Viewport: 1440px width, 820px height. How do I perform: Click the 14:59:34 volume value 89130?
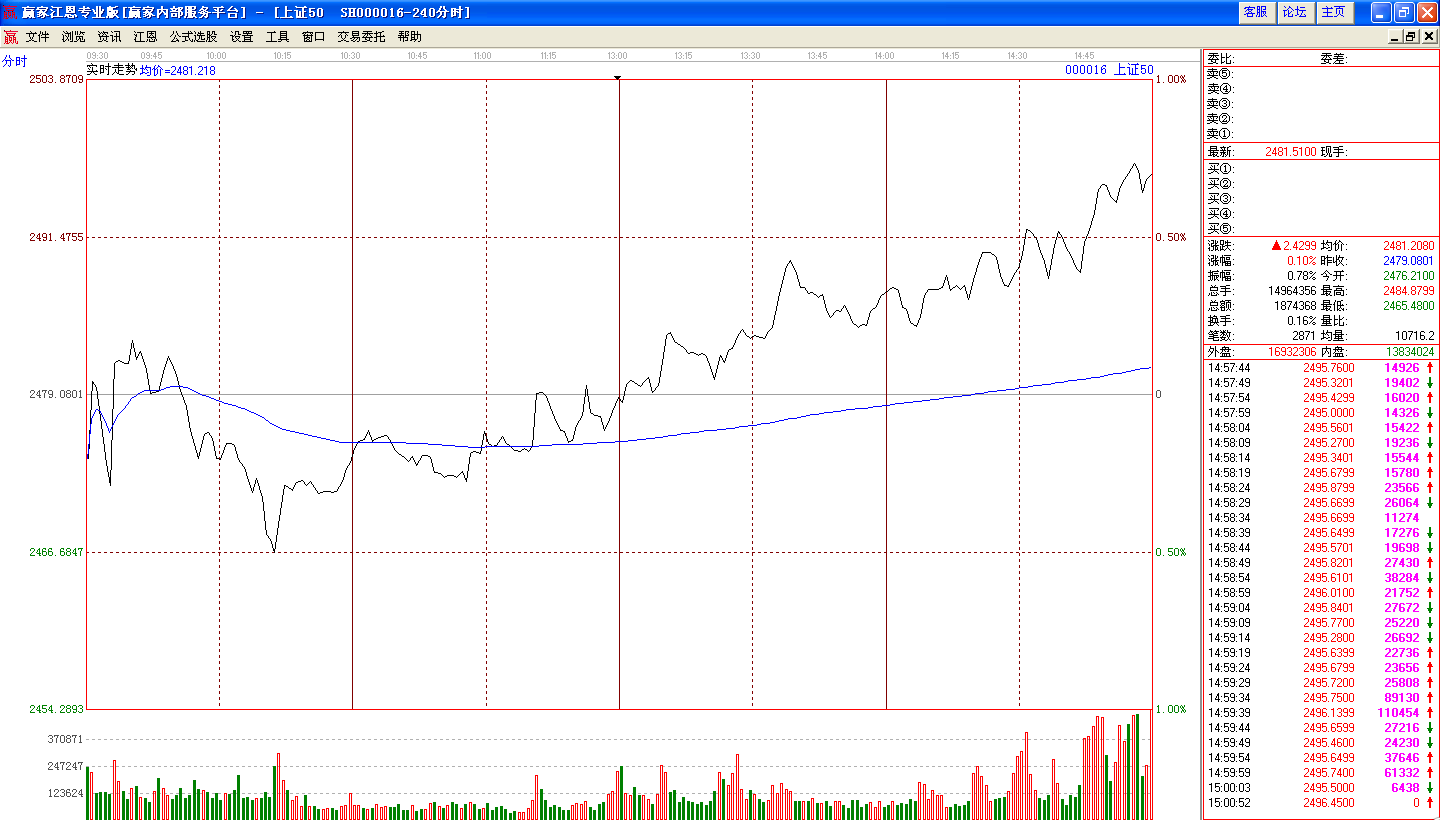[1402, 698]
